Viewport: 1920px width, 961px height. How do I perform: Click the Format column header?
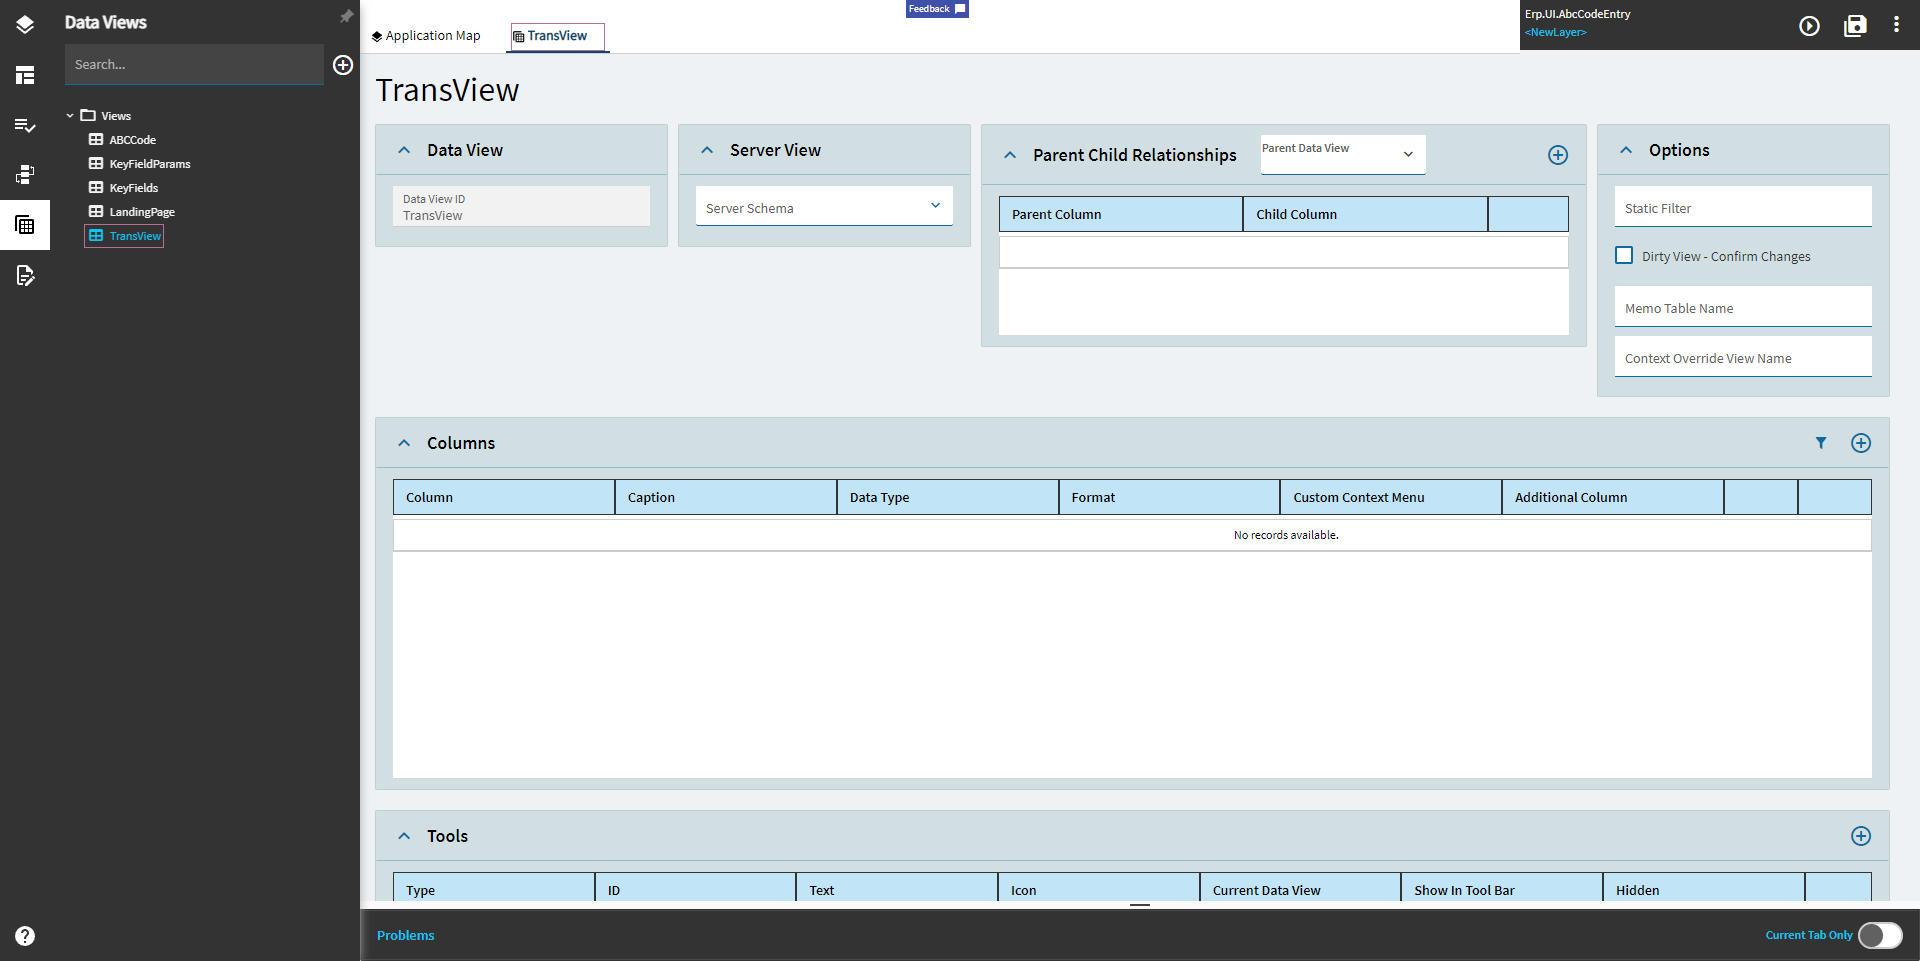pos(1169,497)
